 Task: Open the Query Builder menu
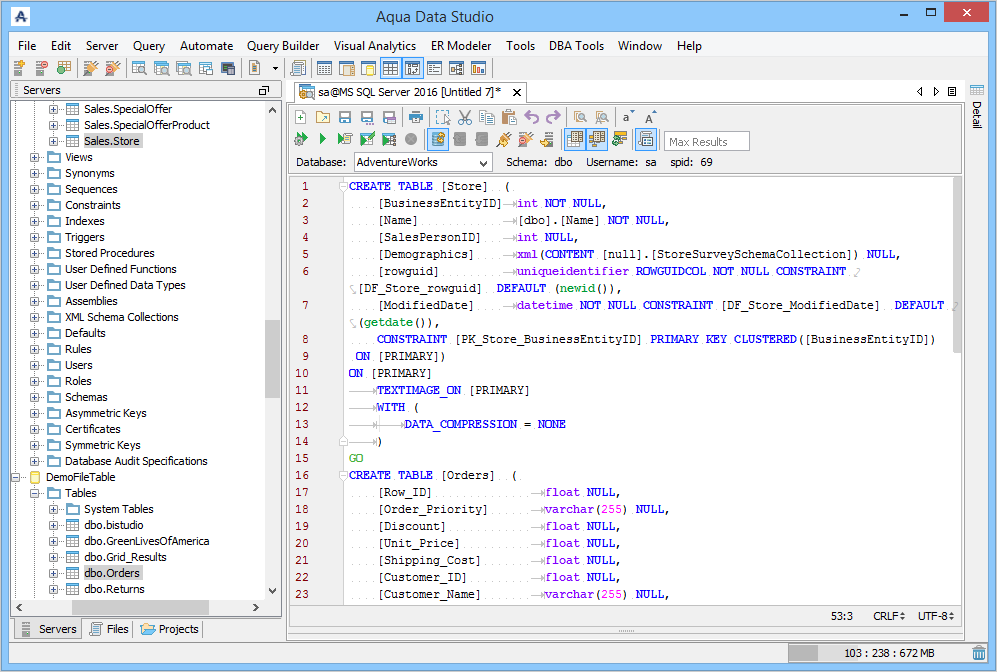coord(283,46)
